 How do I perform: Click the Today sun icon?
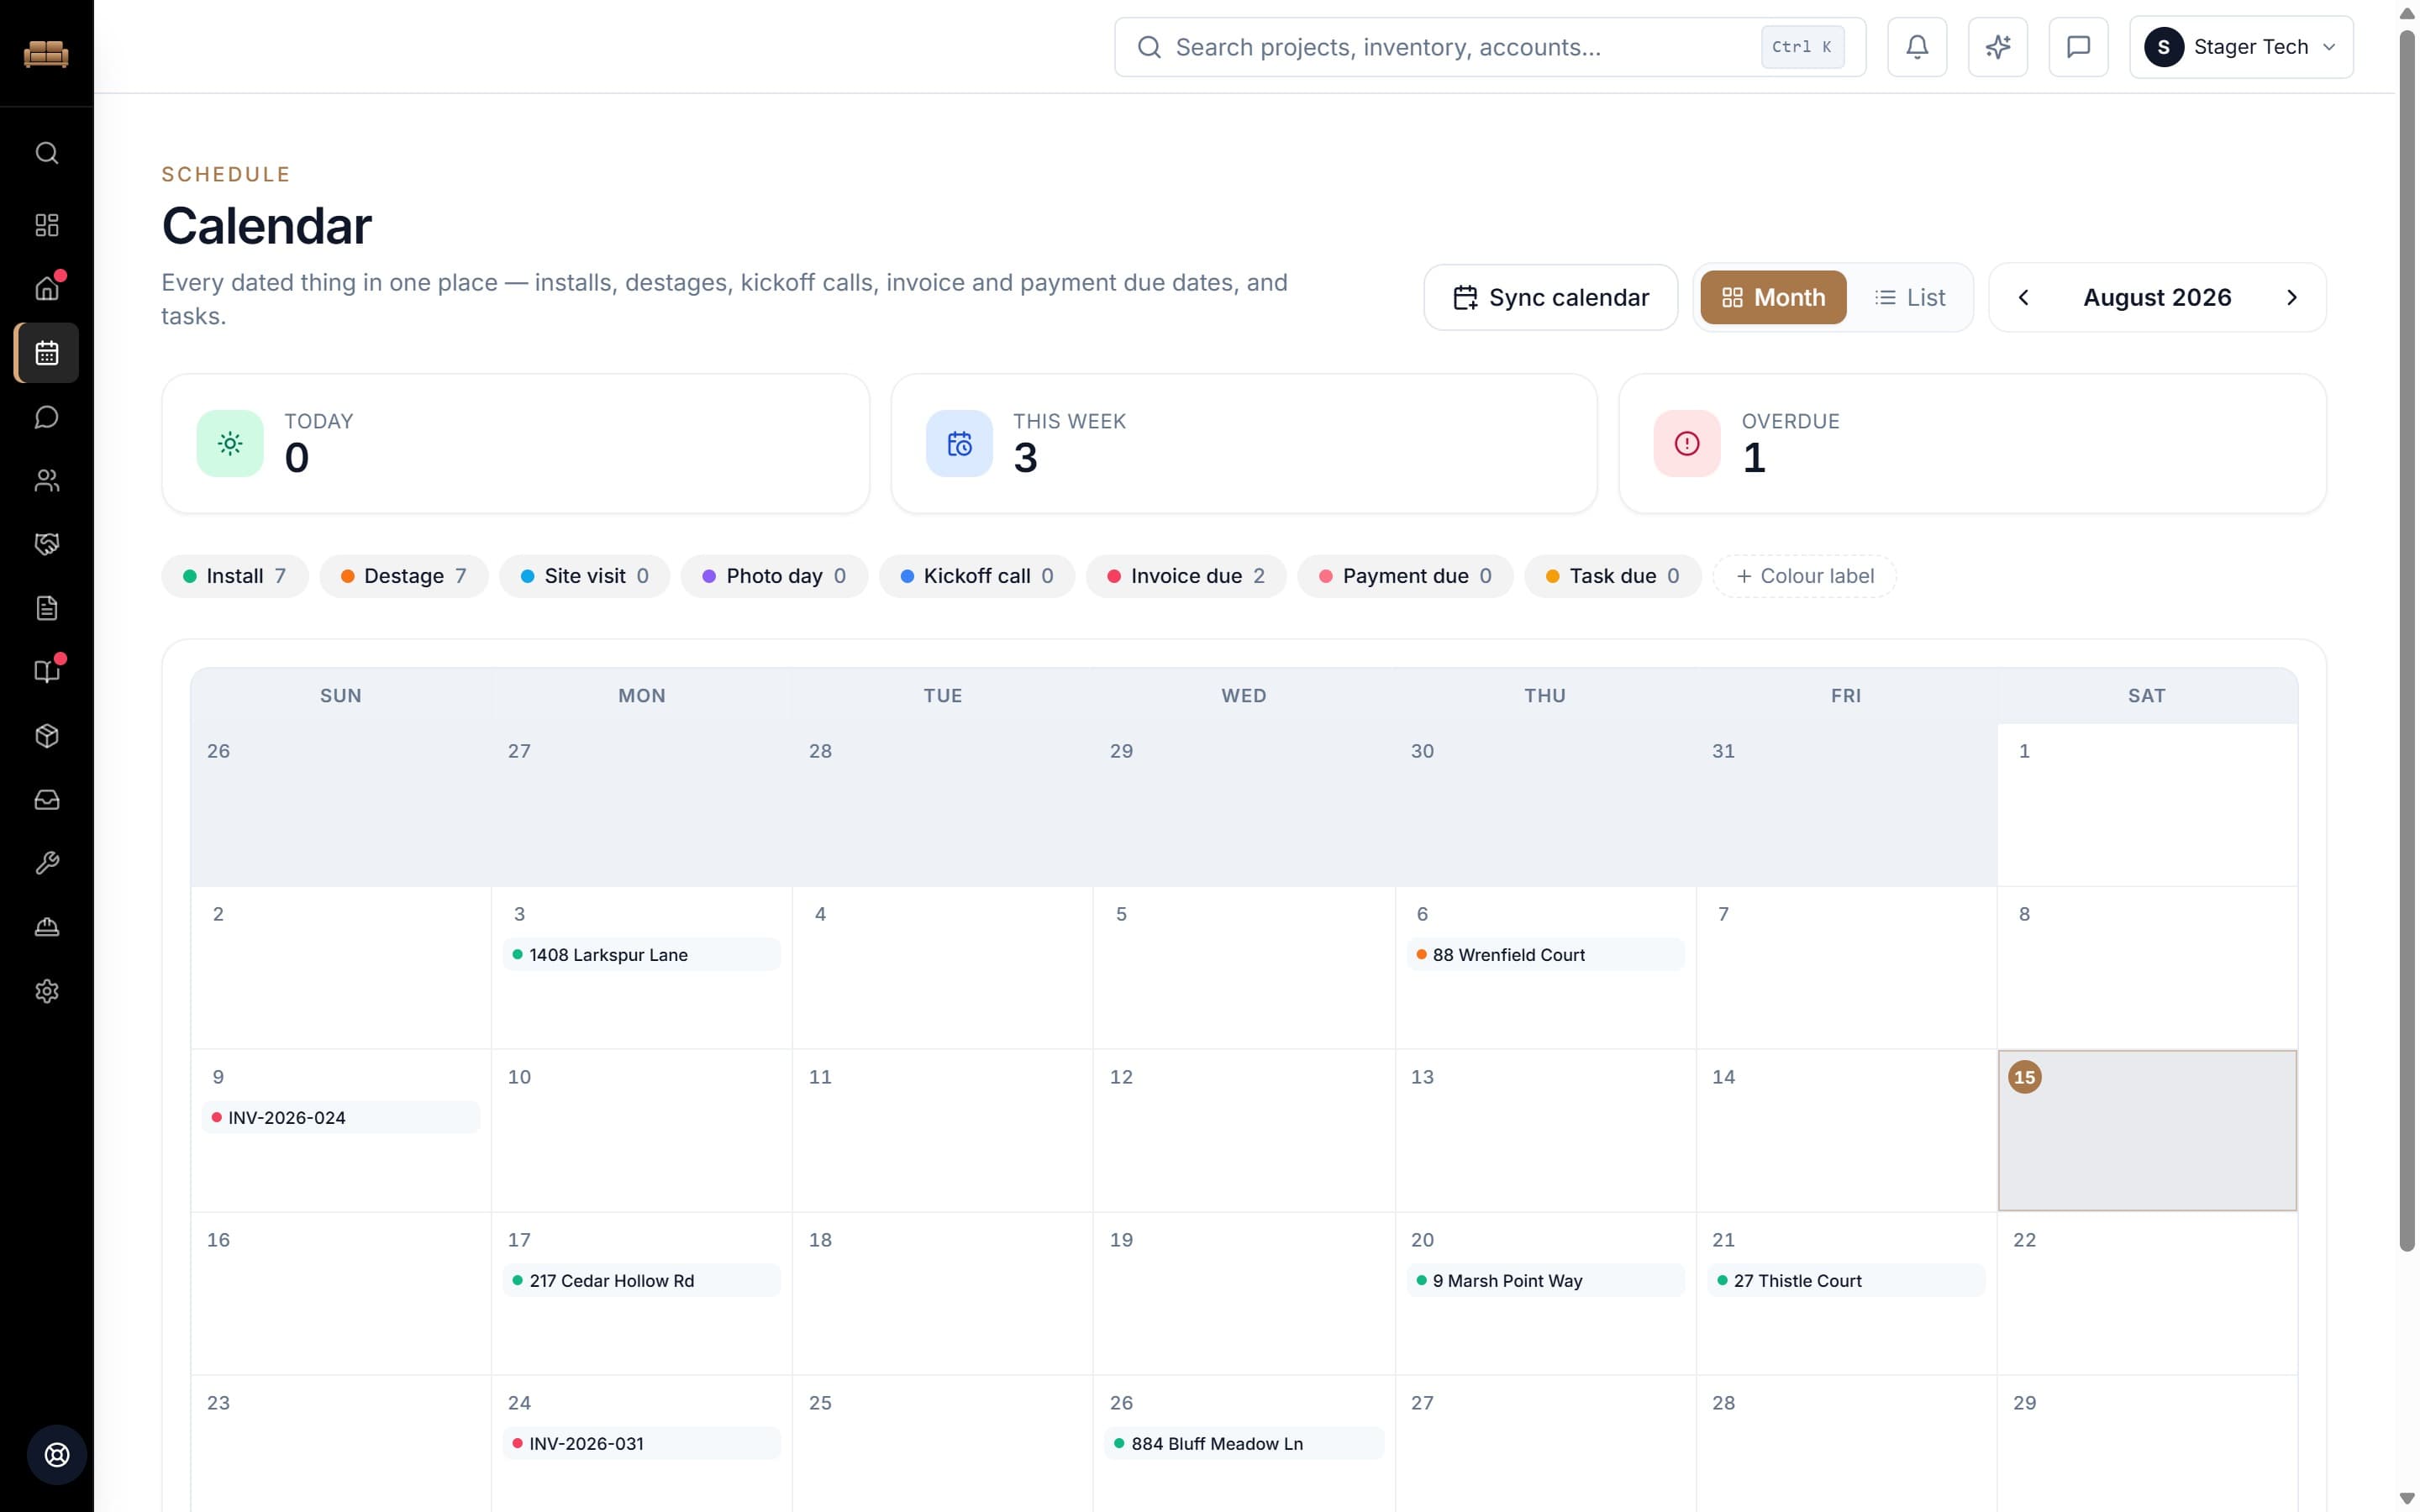[x=230, y=443]
